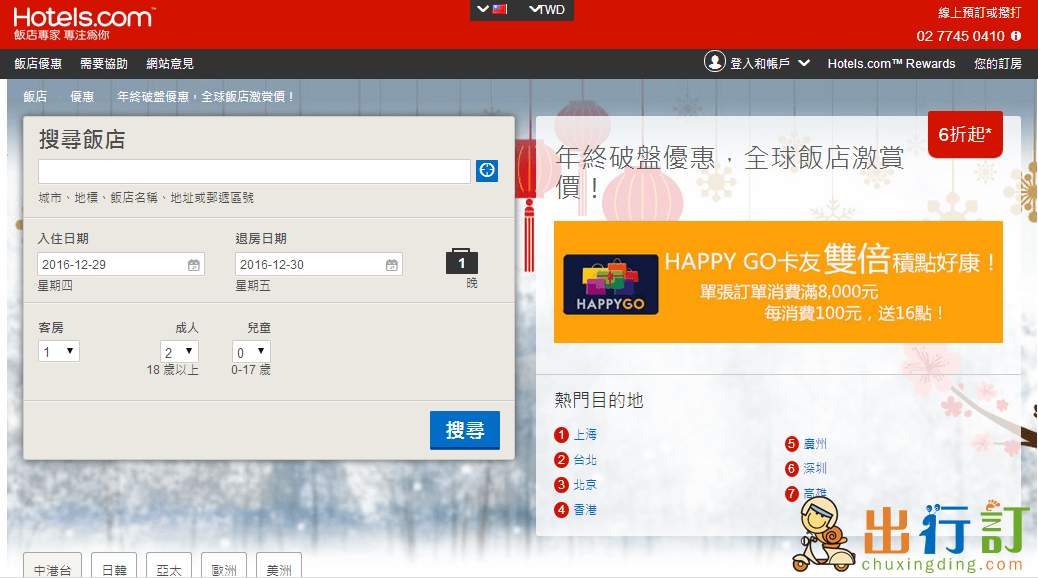
Task: Select 北京 from popular destinations
Action: (585, 485)
